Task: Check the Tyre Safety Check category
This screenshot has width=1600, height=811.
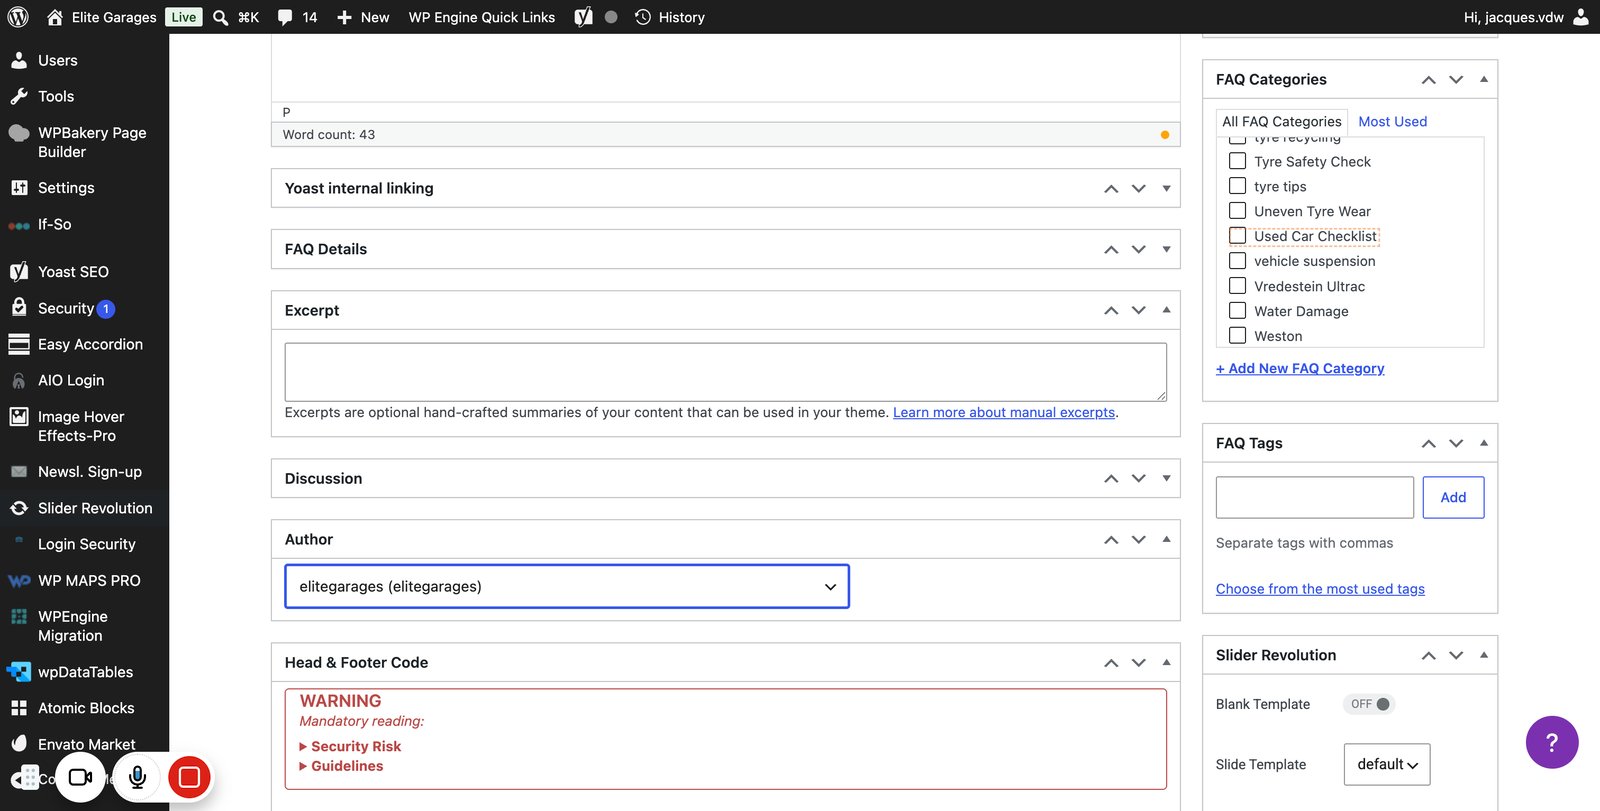Action: pos(1238,161)
